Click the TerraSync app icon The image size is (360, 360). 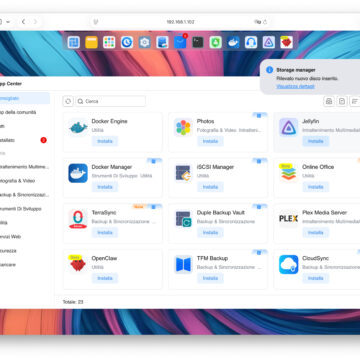[x=78, y=219]
